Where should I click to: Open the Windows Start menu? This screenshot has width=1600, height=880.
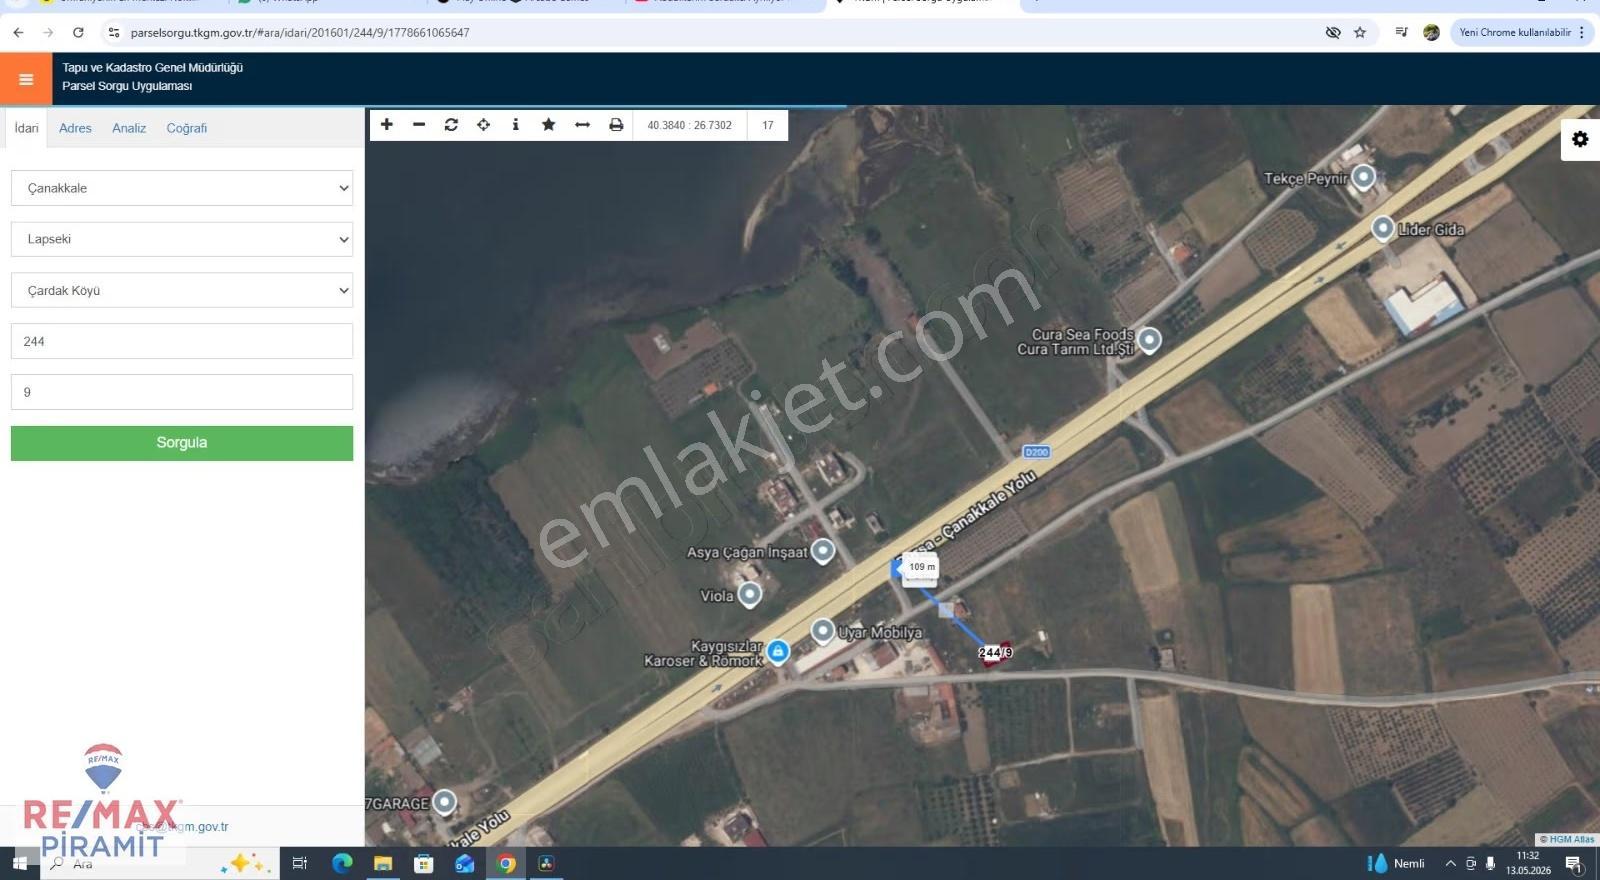coord(20,863)
